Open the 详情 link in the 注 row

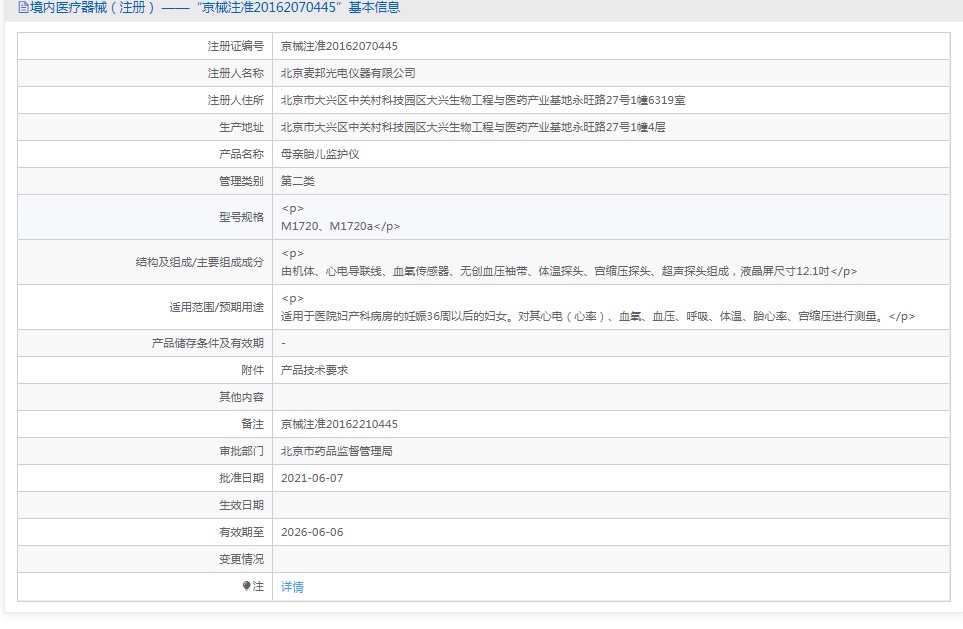click(x=292, y=587)
